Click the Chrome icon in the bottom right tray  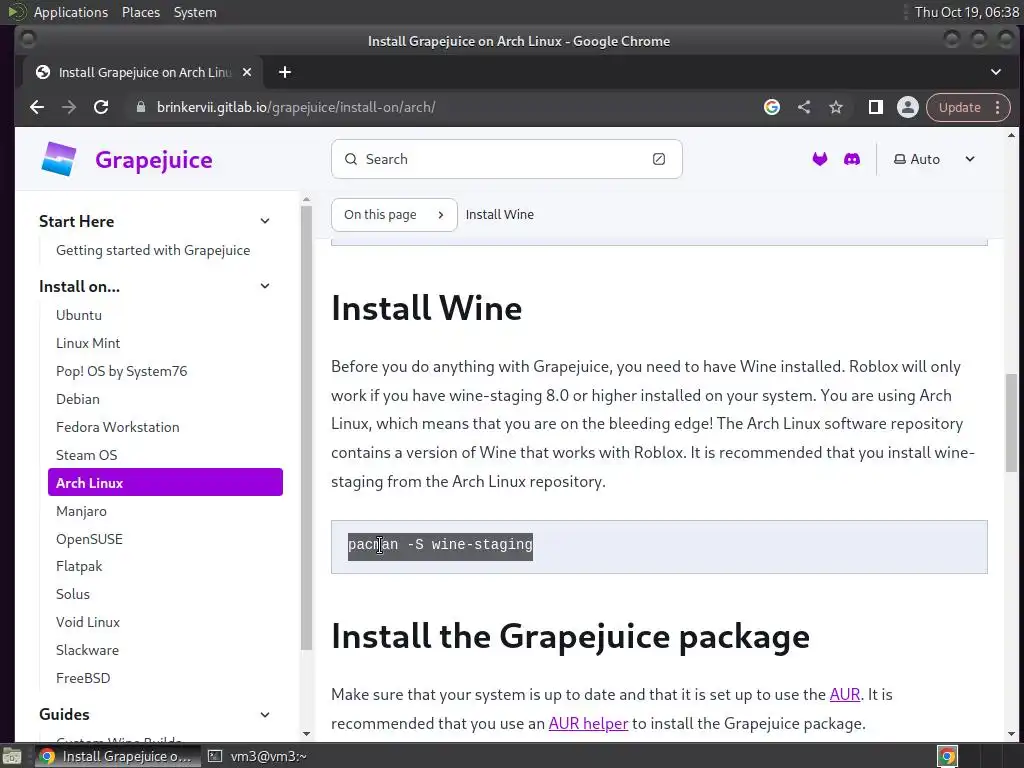click(948, 756)
